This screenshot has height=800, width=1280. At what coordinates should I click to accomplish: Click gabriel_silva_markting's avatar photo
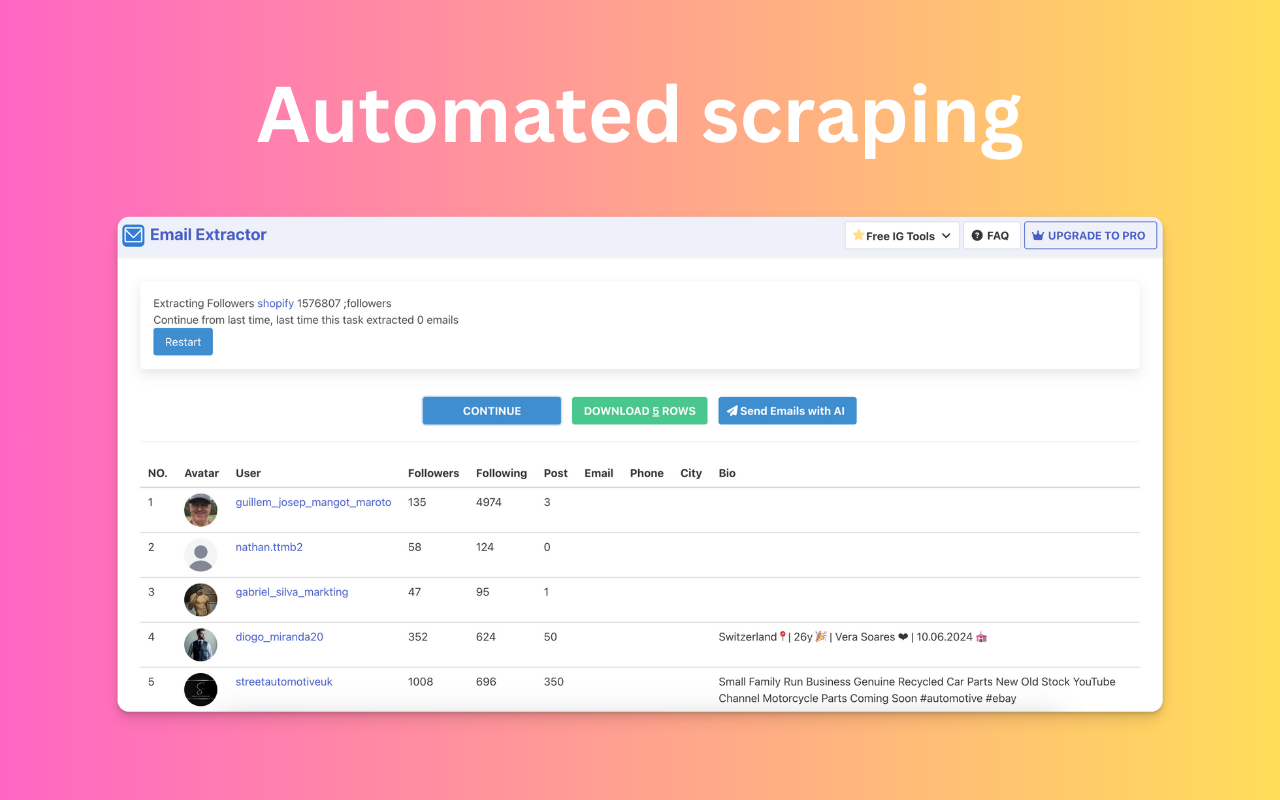coord(200,599)
